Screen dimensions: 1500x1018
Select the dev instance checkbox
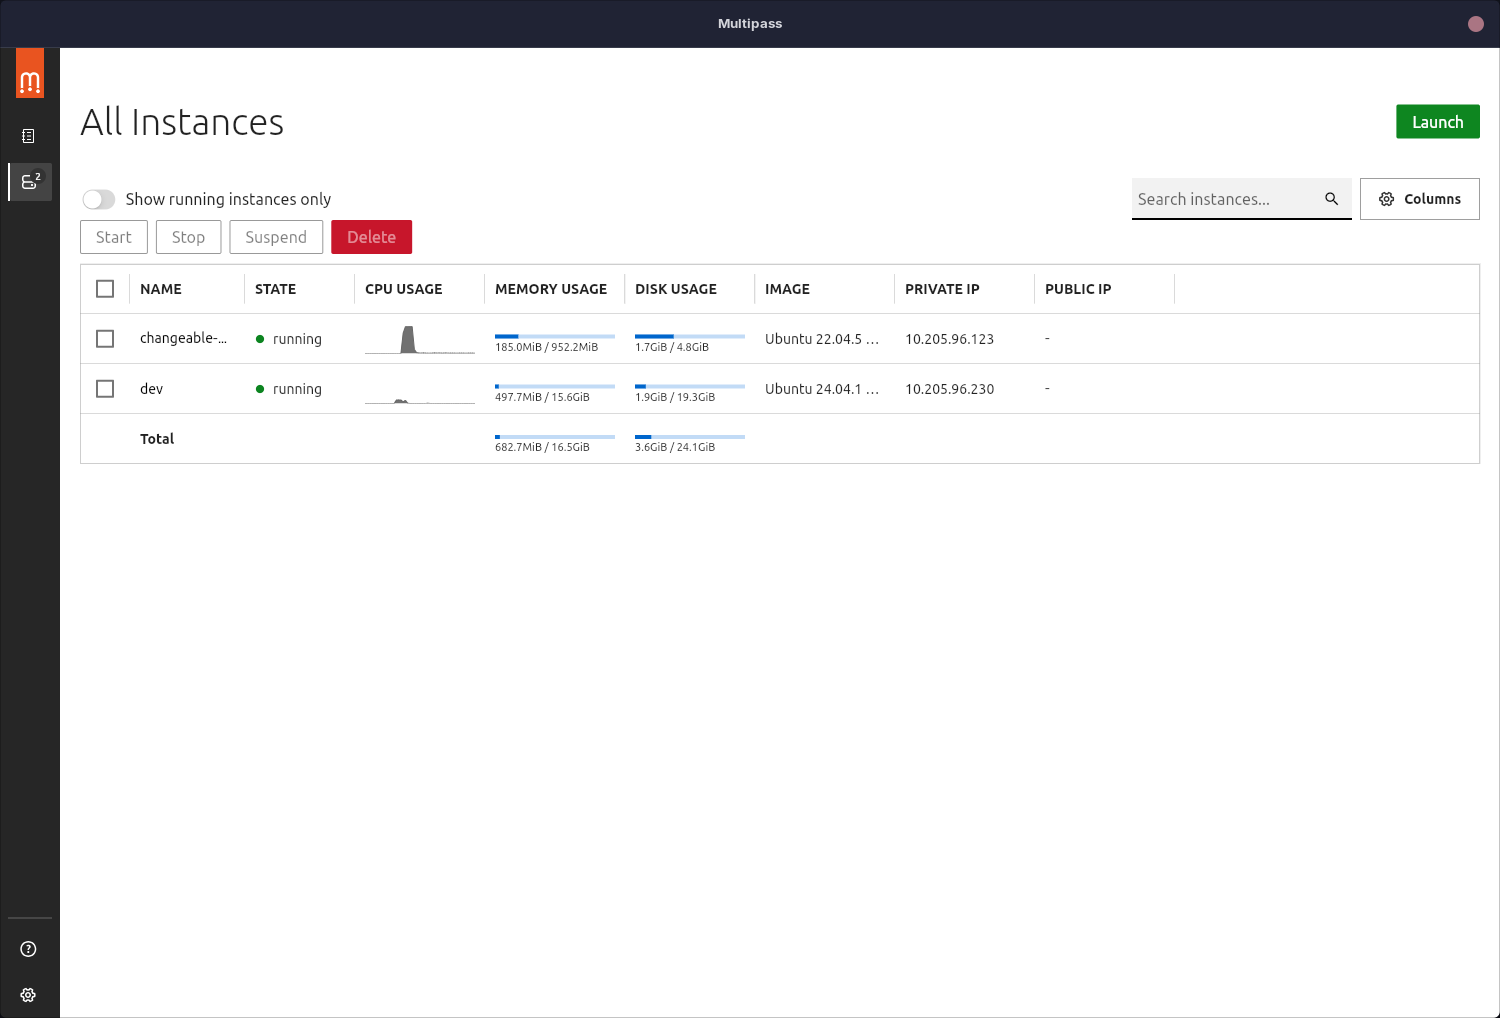point(105,389)
